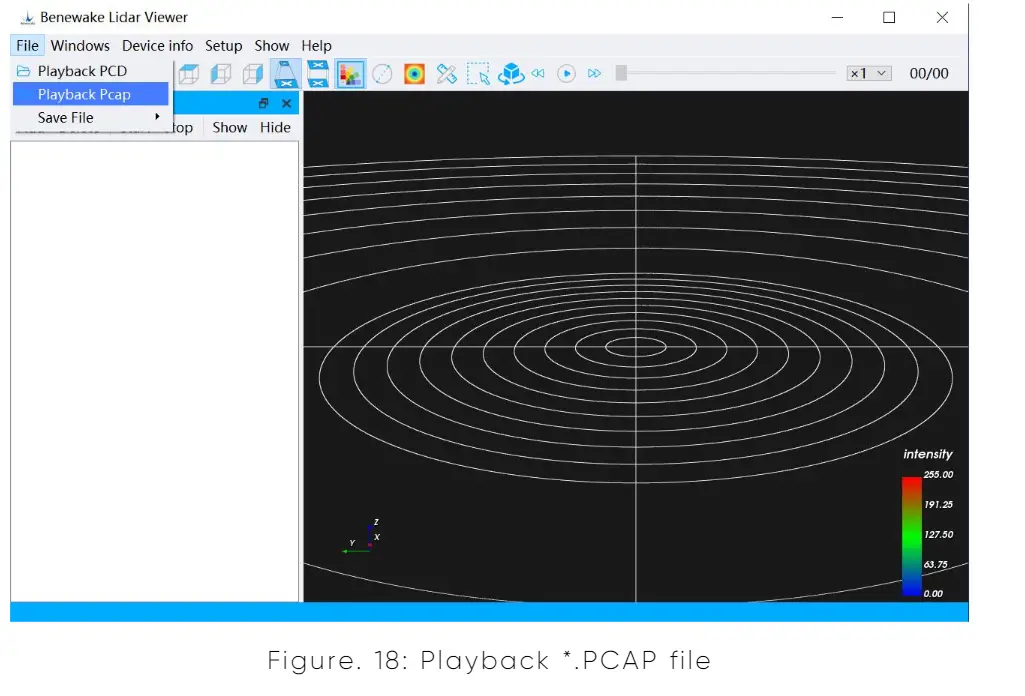This screenshot has height=696, width=1025.
Task: Select the rectangular point selection tool
Action: click(479, 74)
